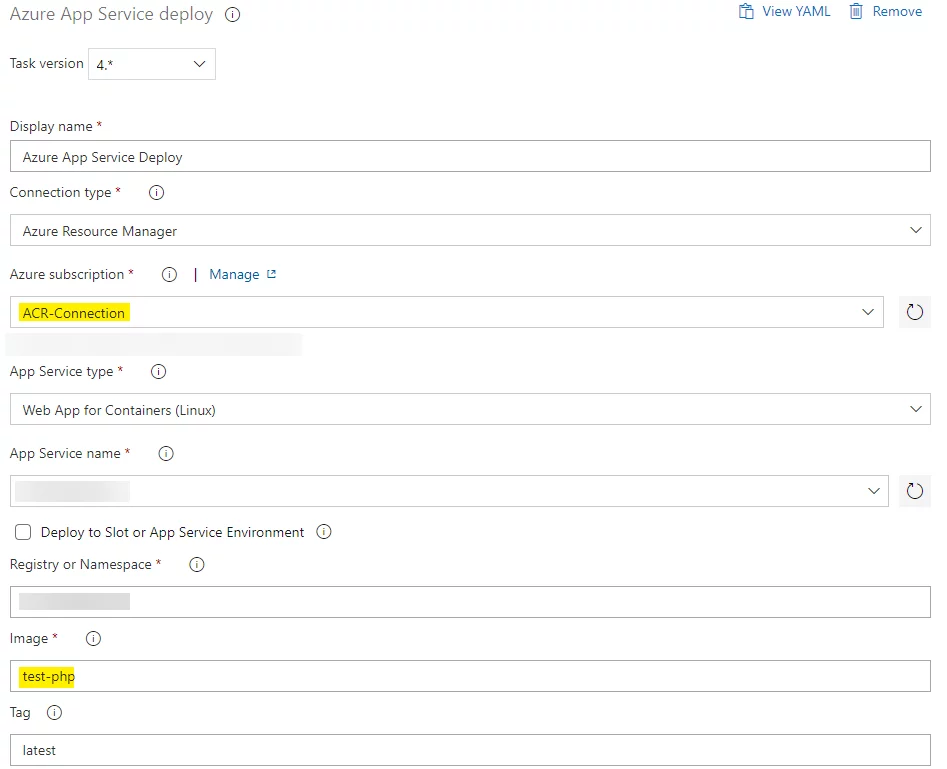Open the App Service name dropdown
The width and height of the screenshot is (947, 769).
[449, 491]
